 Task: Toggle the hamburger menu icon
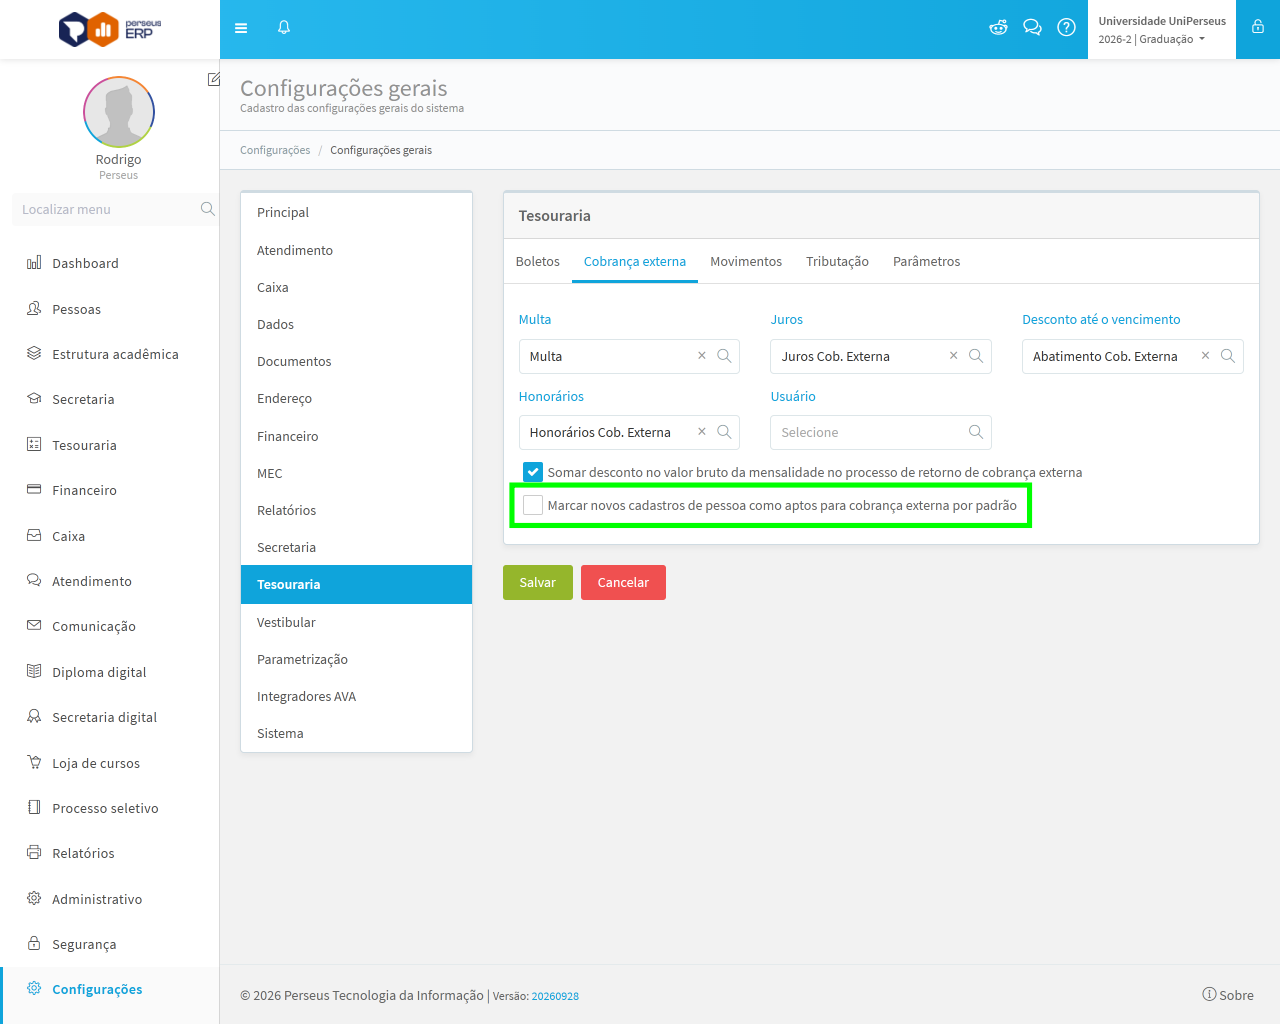coord(241,28)
